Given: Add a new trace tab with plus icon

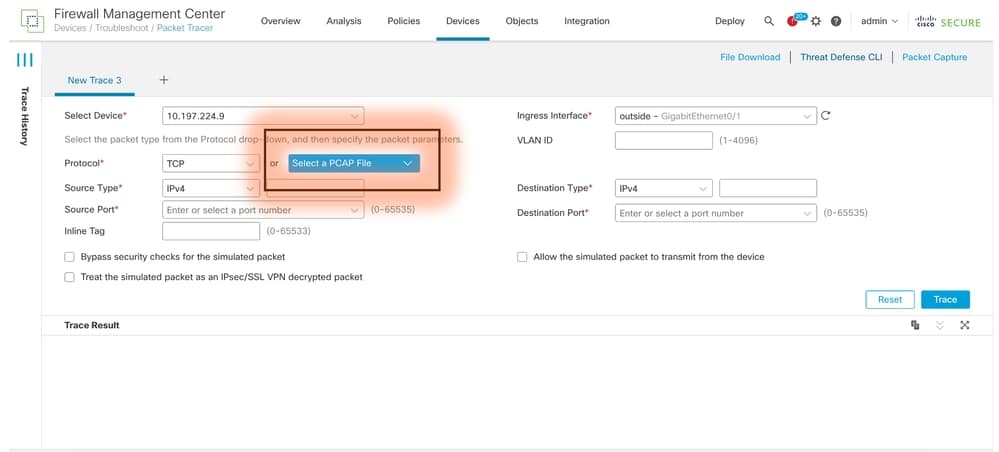Looking at the screenshot, I should (164, 80).
